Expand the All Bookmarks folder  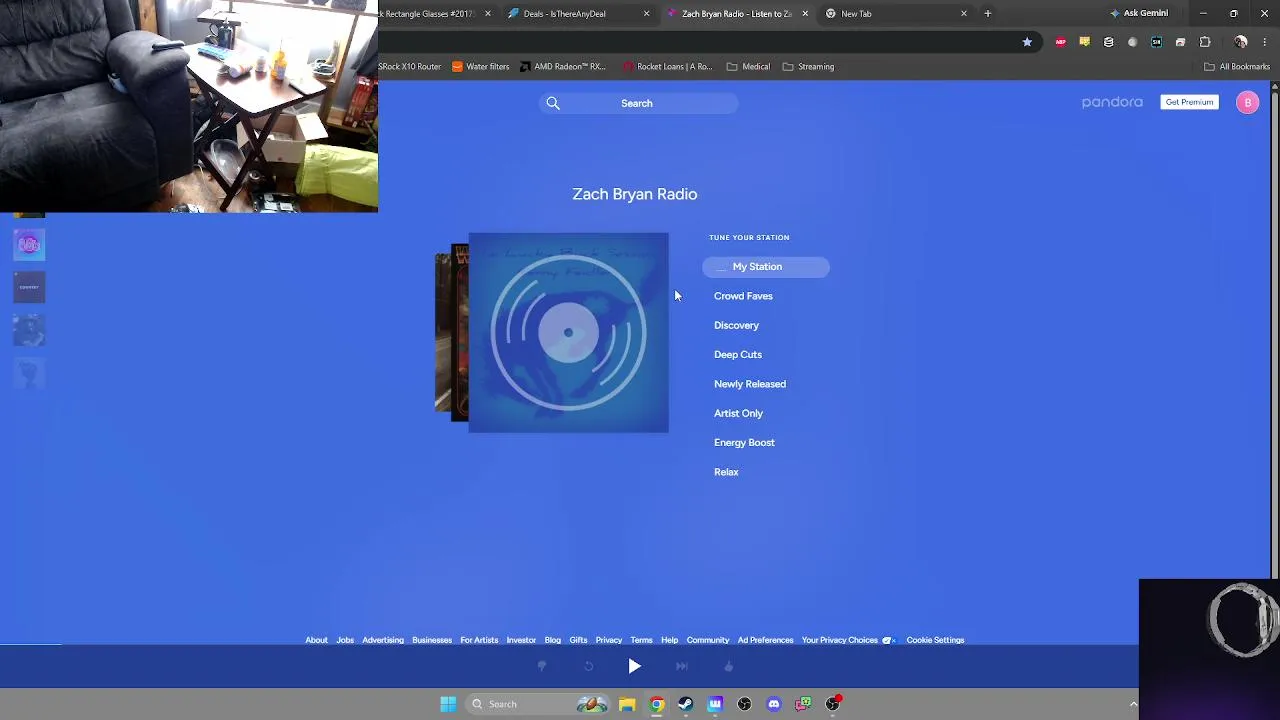[x=1237, y=67]
